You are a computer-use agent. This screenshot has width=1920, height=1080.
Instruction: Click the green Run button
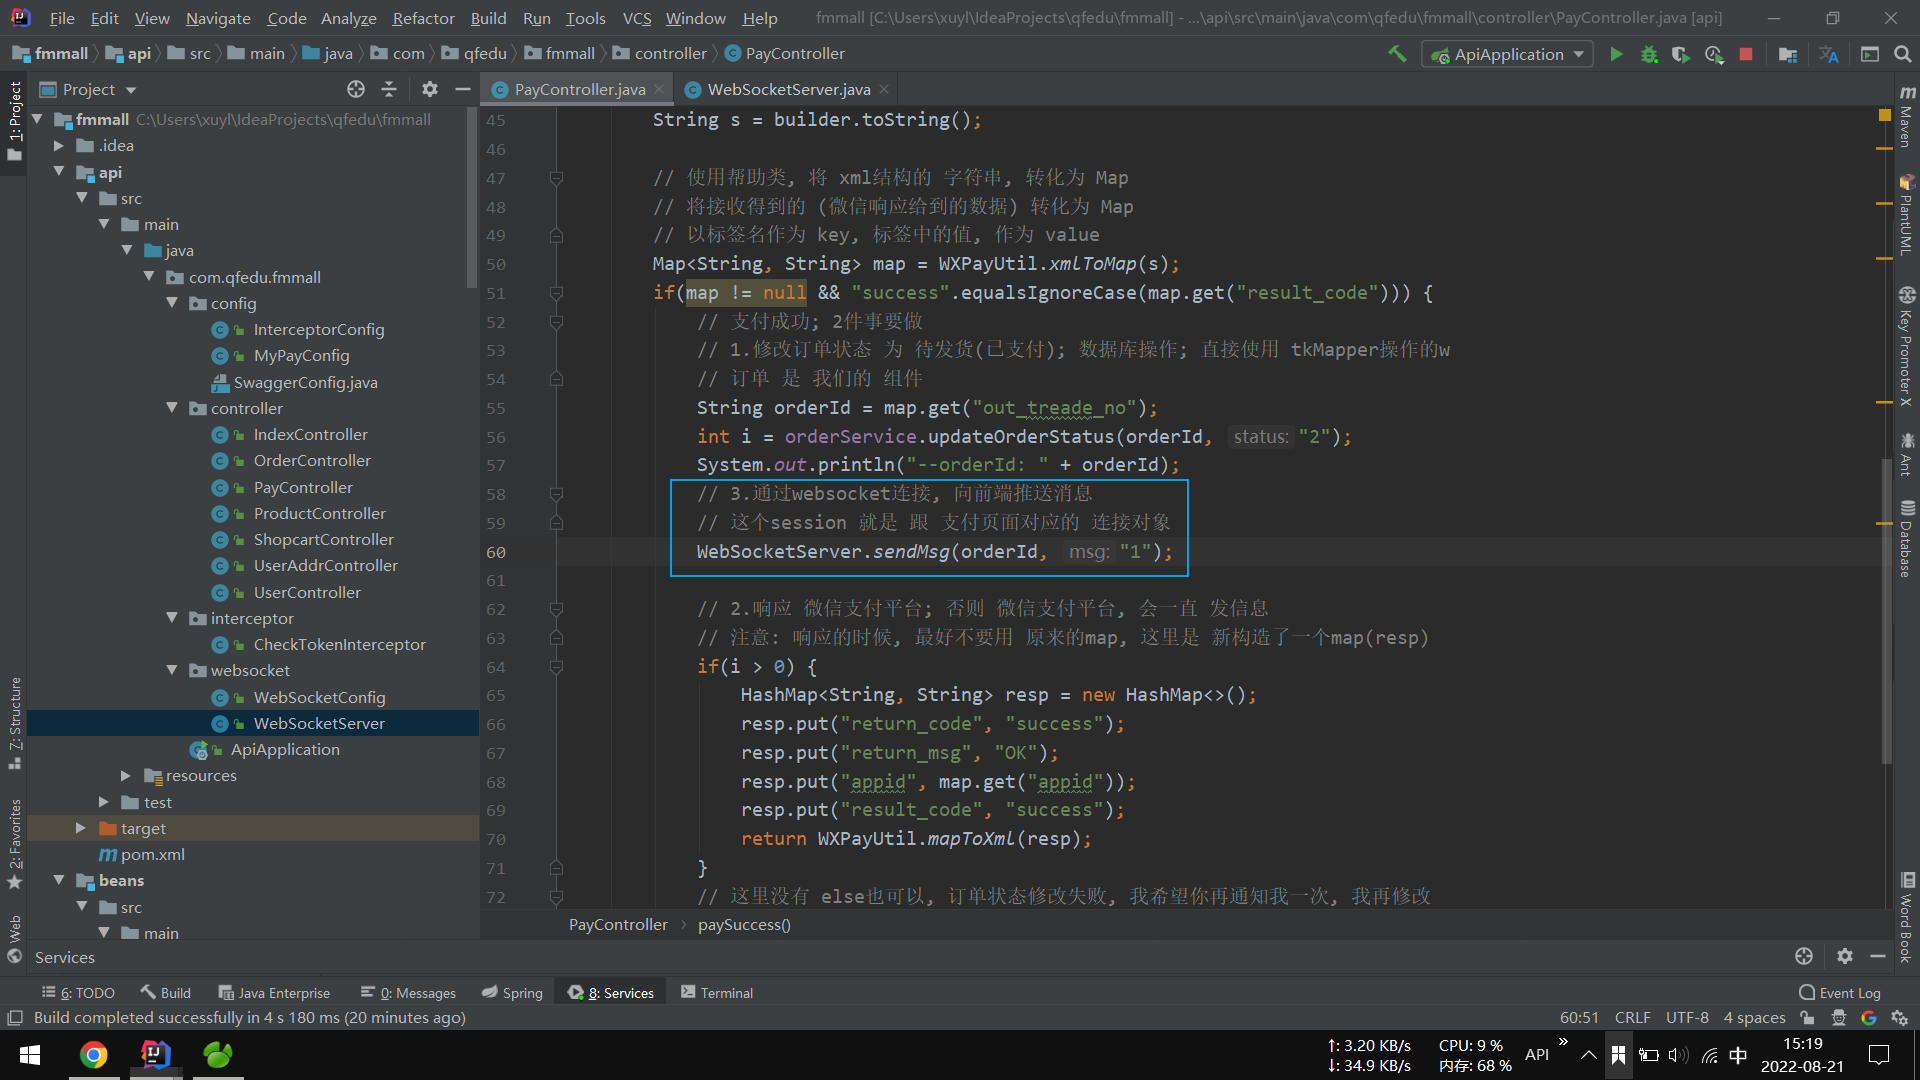point(1616,54)
